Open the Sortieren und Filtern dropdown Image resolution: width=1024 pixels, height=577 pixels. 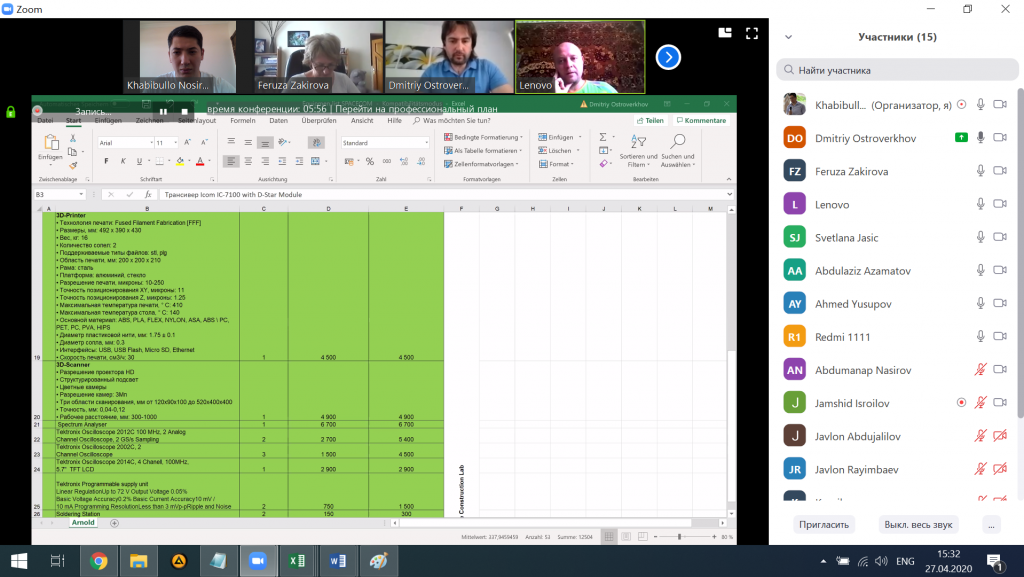pyautogui.click(x=639, y=151)
